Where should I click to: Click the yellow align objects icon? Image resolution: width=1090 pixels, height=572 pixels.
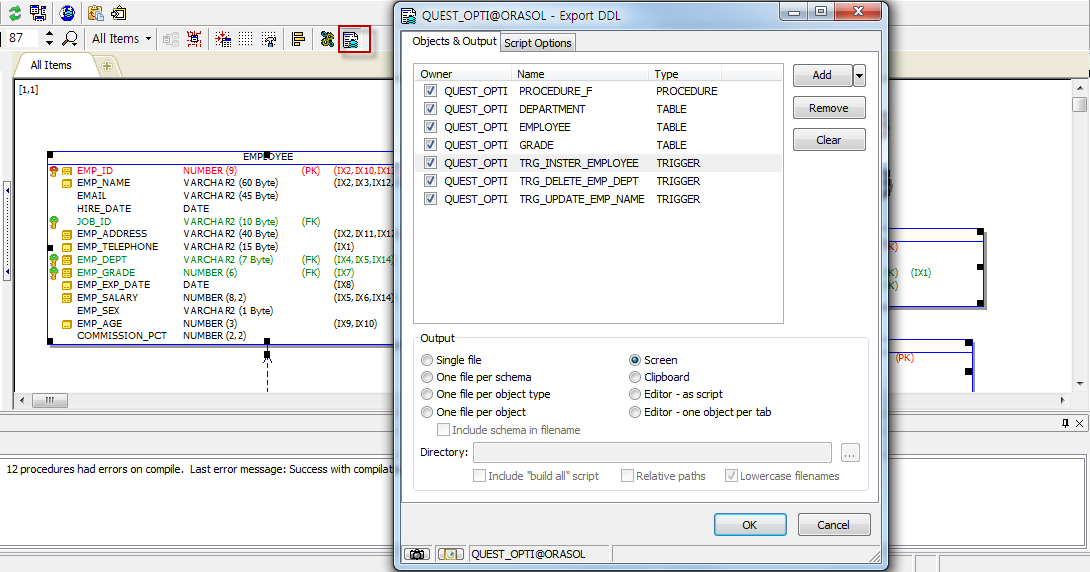coord(298,39)
